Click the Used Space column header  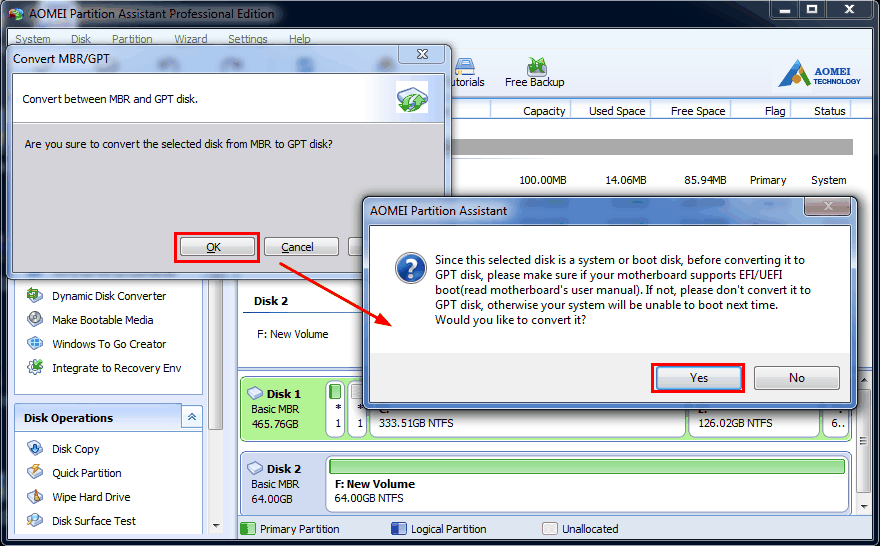click(x=617, y=111)
